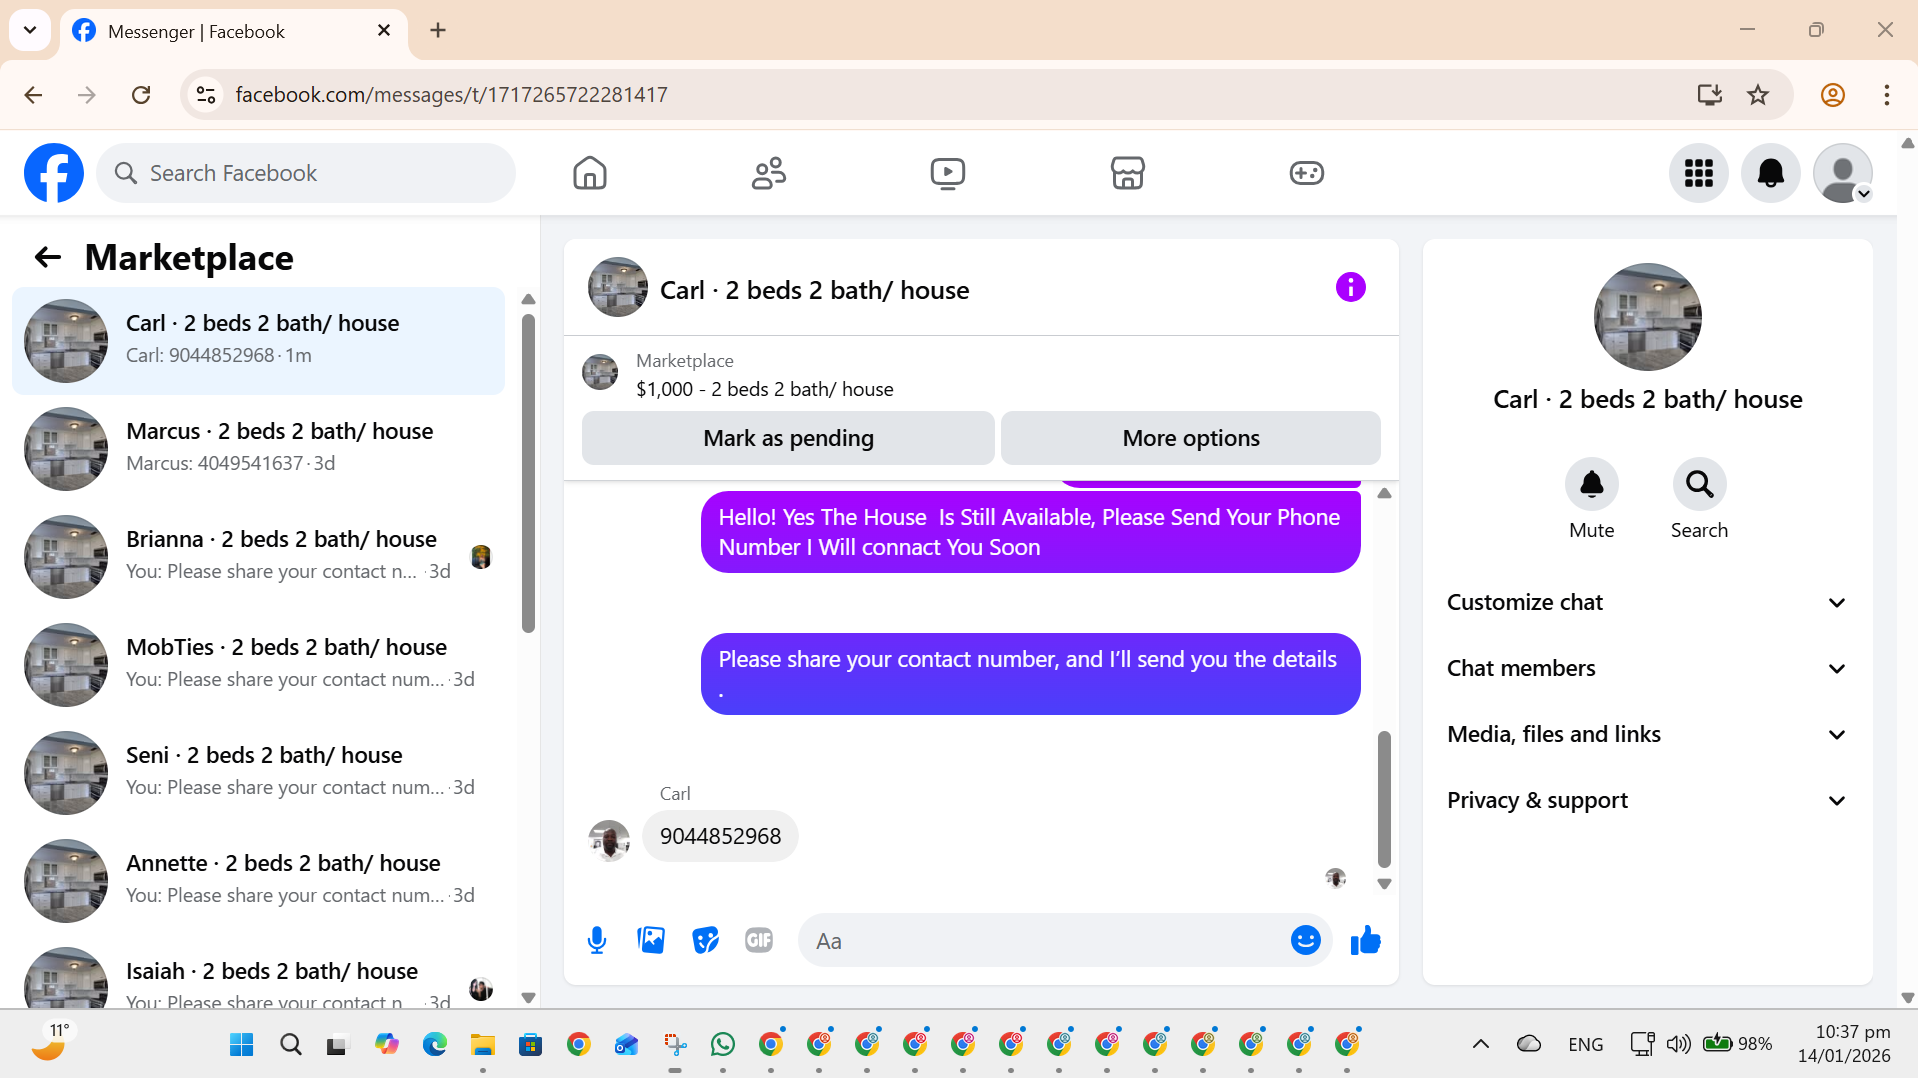
Task: Open Chrome profile icon
Action: (1832, 94)
